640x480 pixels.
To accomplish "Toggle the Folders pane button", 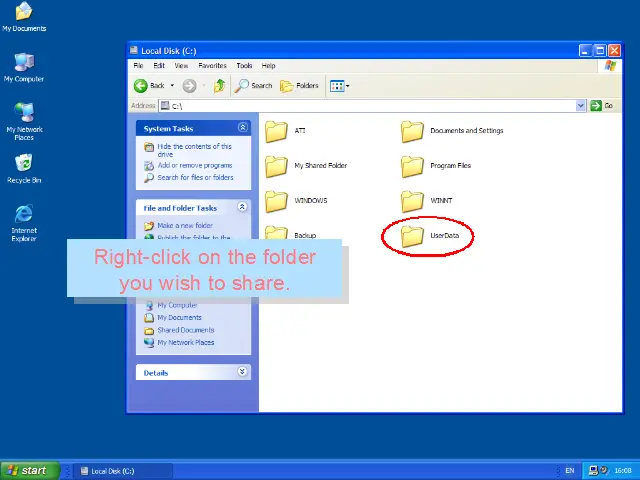I will [x=299, y=86].
